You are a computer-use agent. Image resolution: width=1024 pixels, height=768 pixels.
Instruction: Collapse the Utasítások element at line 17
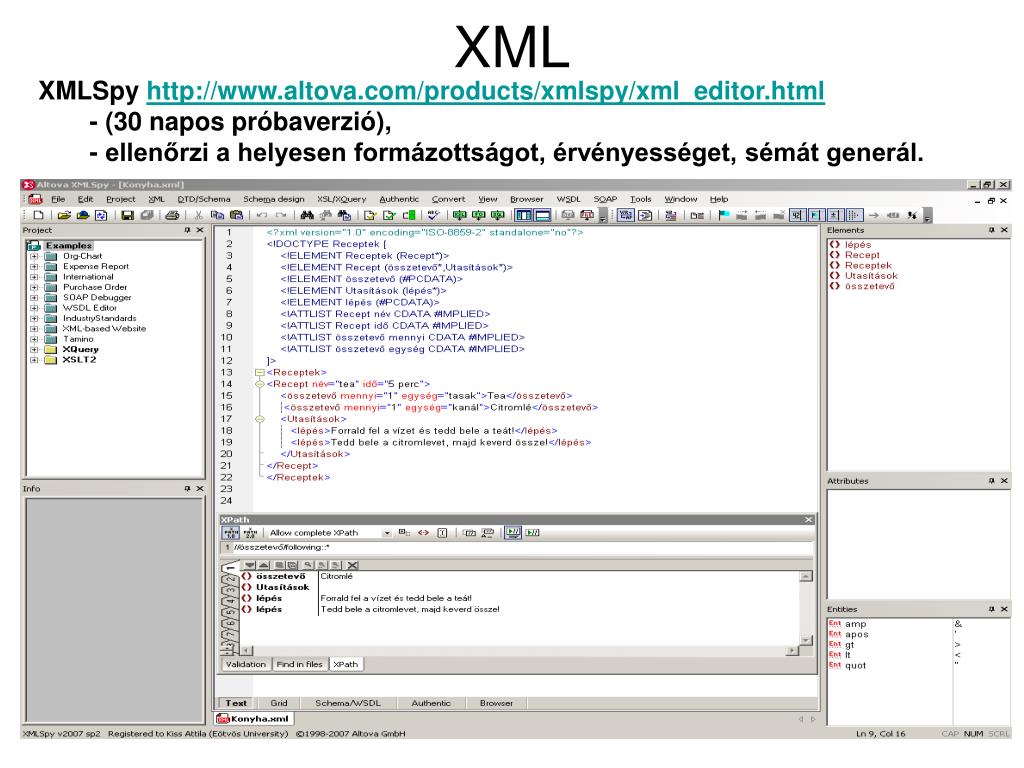(260, 419)
